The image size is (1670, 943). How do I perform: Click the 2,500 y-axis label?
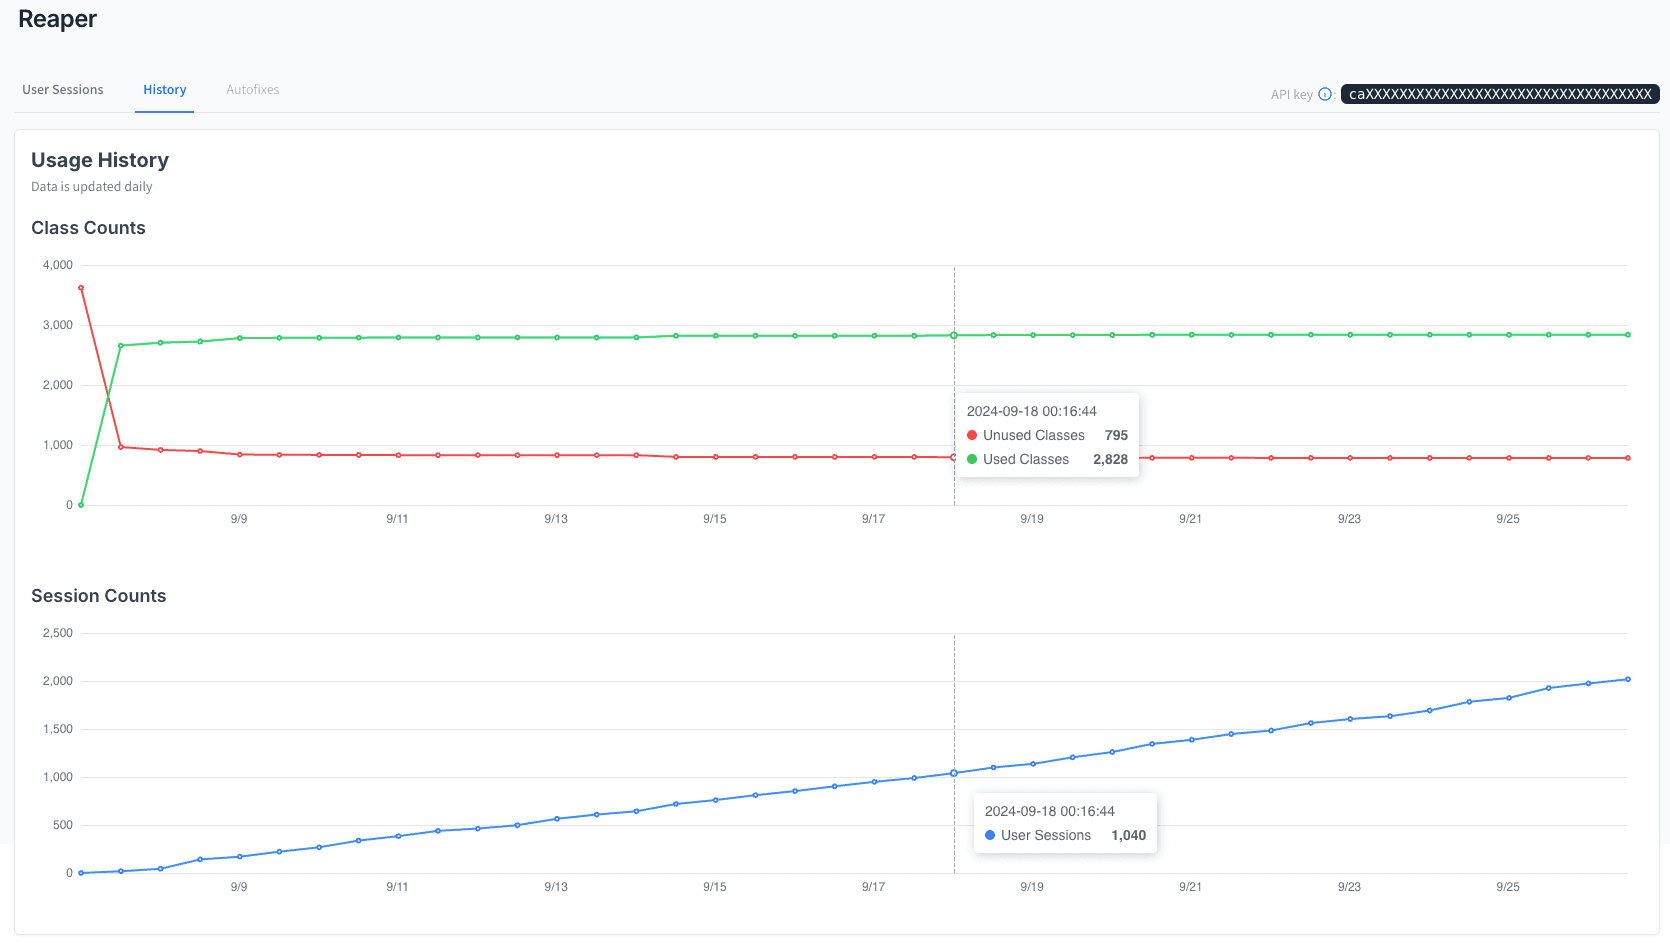tap(58, 633)
